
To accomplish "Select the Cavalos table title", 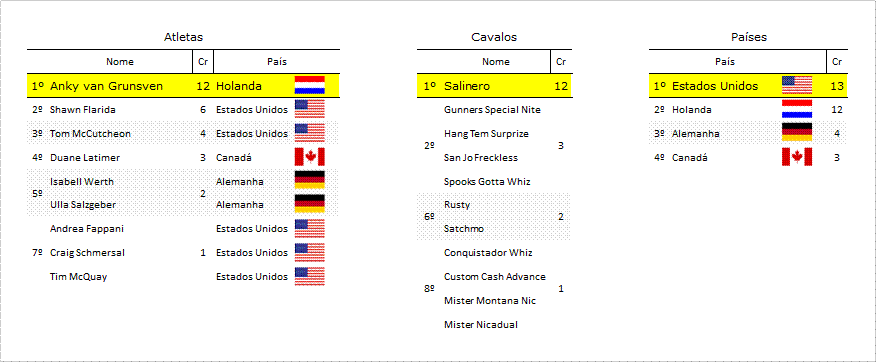I will click(494, 37).
